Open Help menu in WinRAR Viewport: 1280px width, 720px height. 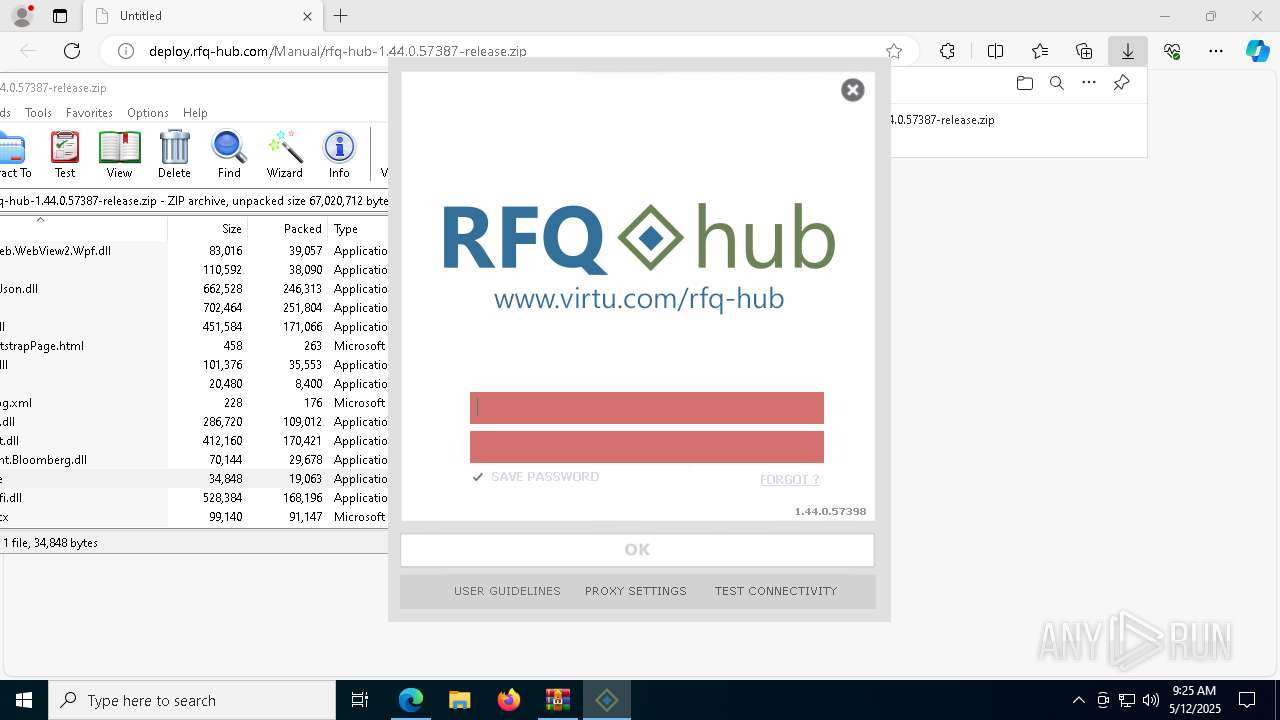coord(195,113)
